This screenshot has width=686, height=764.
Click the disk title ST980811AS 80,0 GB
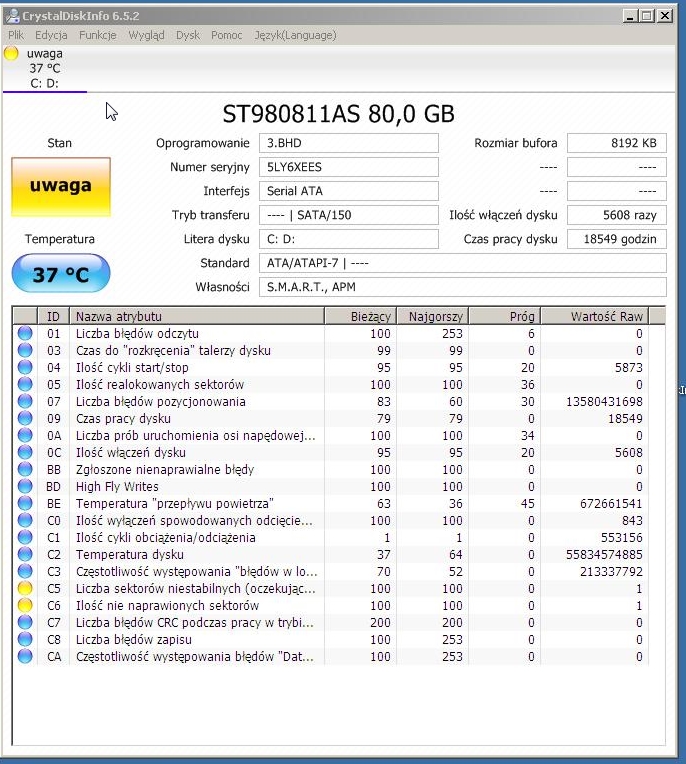pyautogui.click(x=339, y=114)
